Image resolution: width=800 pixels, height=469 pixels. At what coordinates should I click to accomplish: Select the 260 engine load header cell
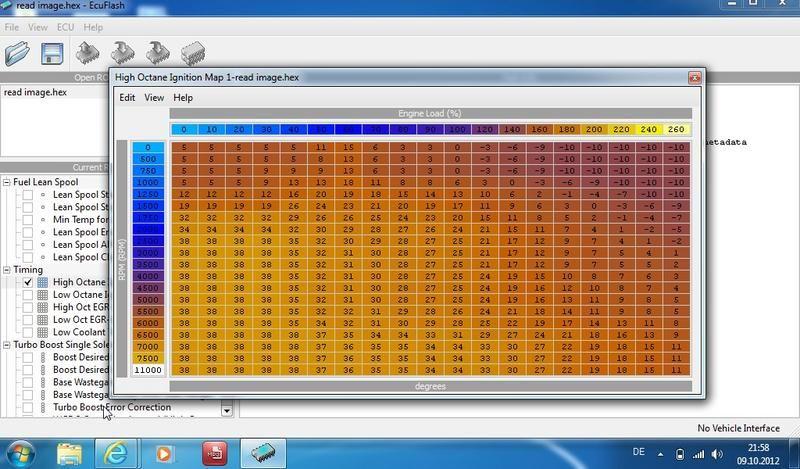click(674, 129)
